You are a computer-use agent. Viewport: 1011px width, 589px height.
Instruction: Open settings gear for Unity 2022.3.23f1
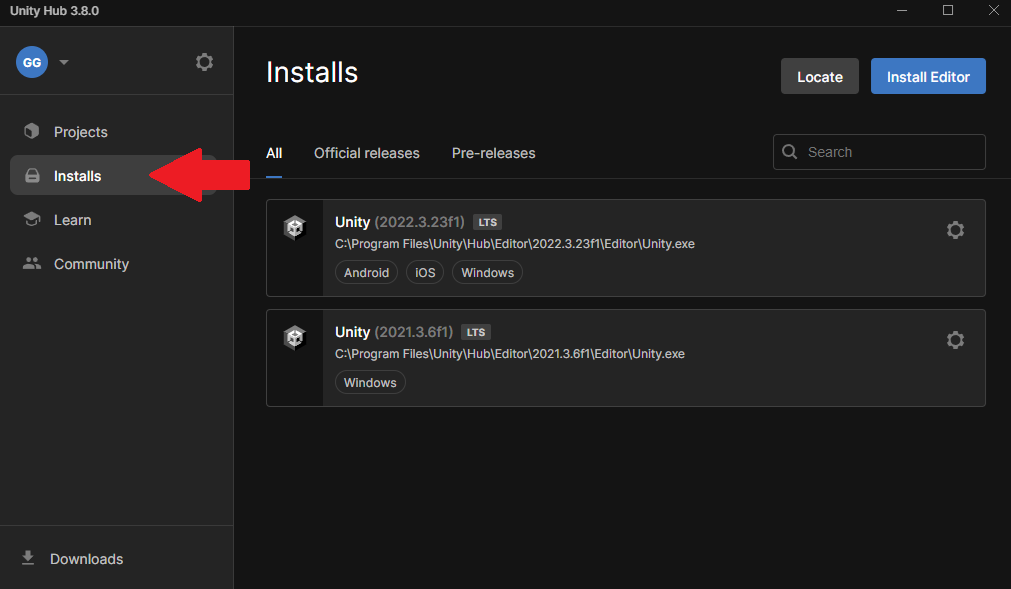coord(955,230)
